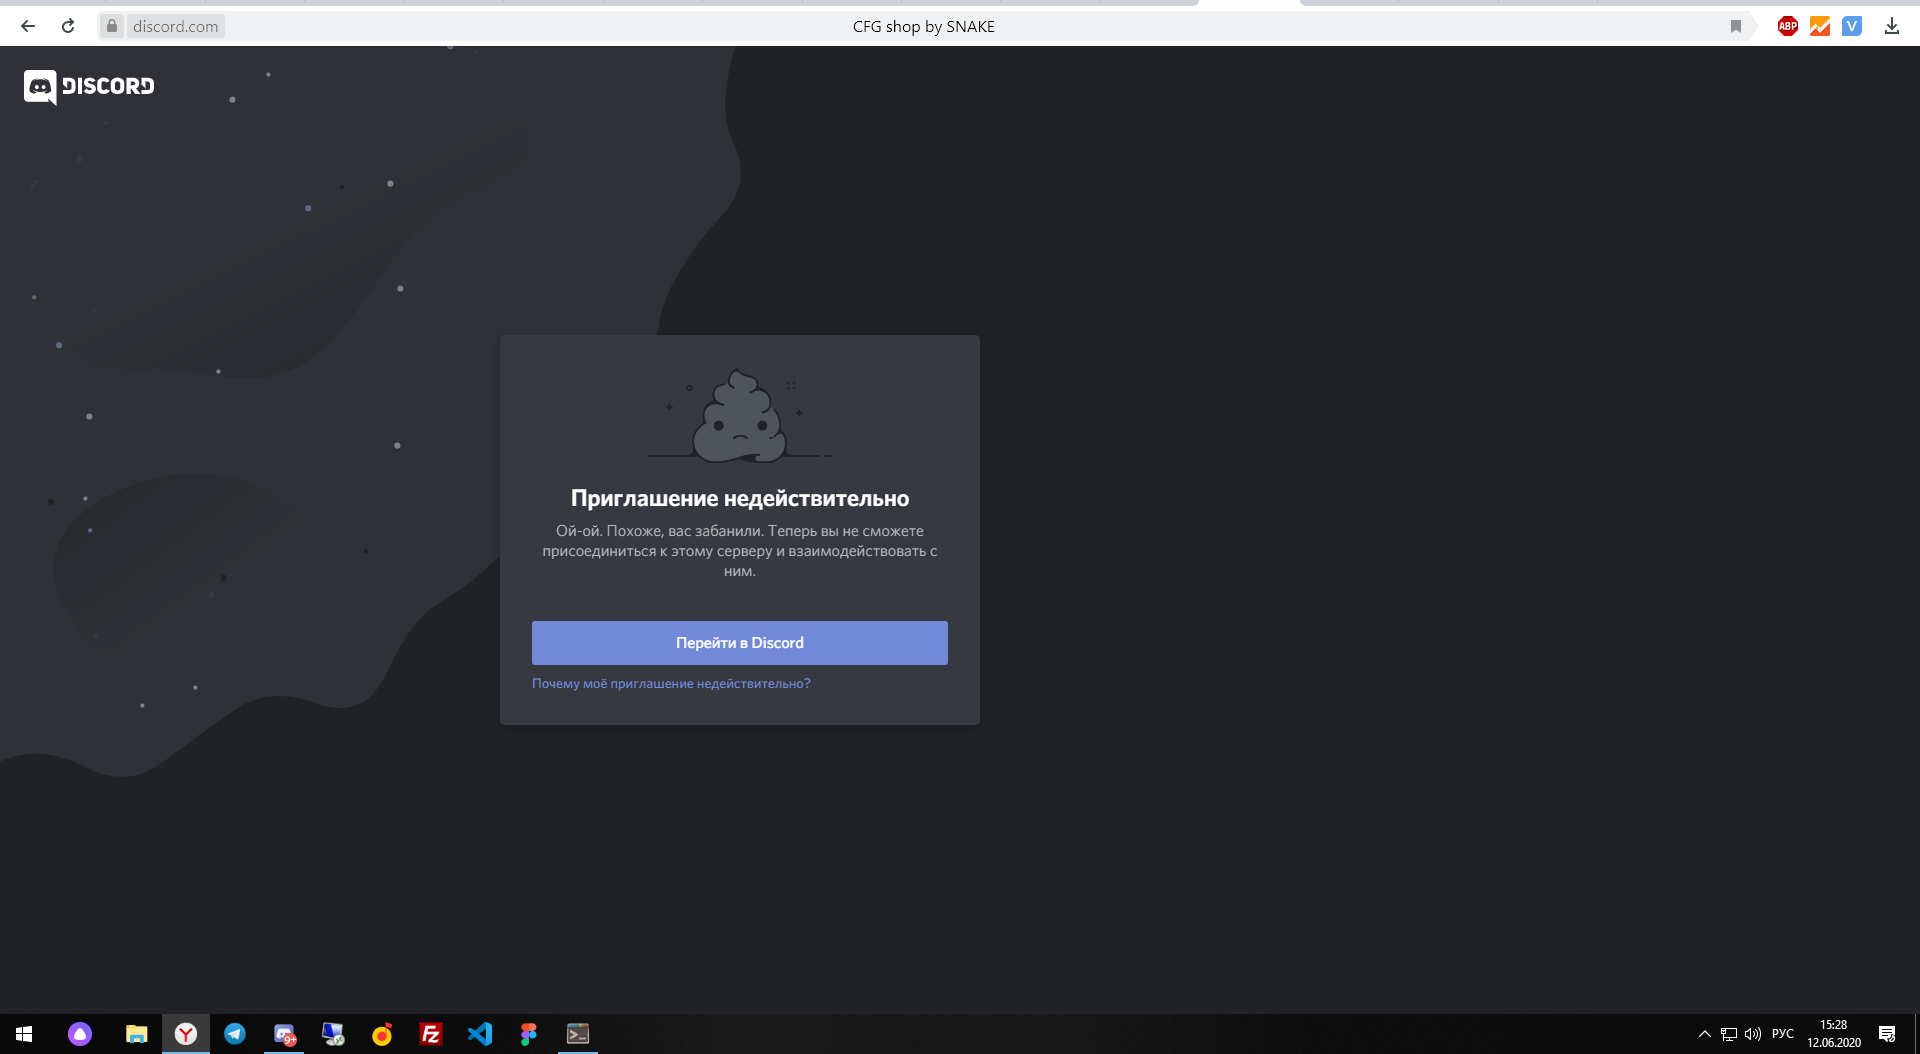Open the orange chart extension icon
The height and width of the screenshot is (1054, 1920).
point(1820,26)
